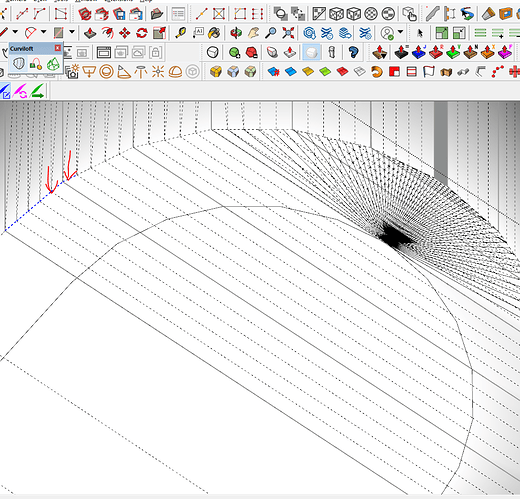Open the Rectangle shape tool dropdown arrow
Viewport: 520px width, 499px height.
(72, 32)
